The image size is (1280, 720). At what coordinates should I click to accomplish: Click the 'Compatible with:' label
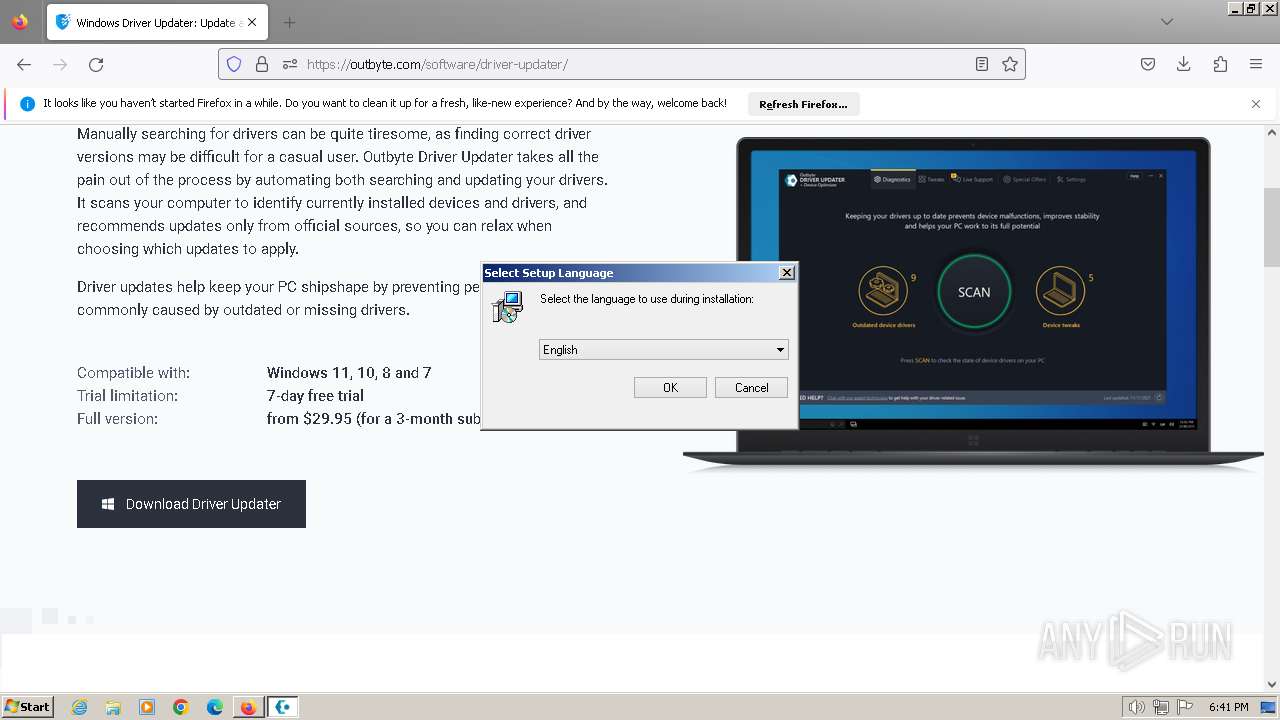(x=133, y=373)
